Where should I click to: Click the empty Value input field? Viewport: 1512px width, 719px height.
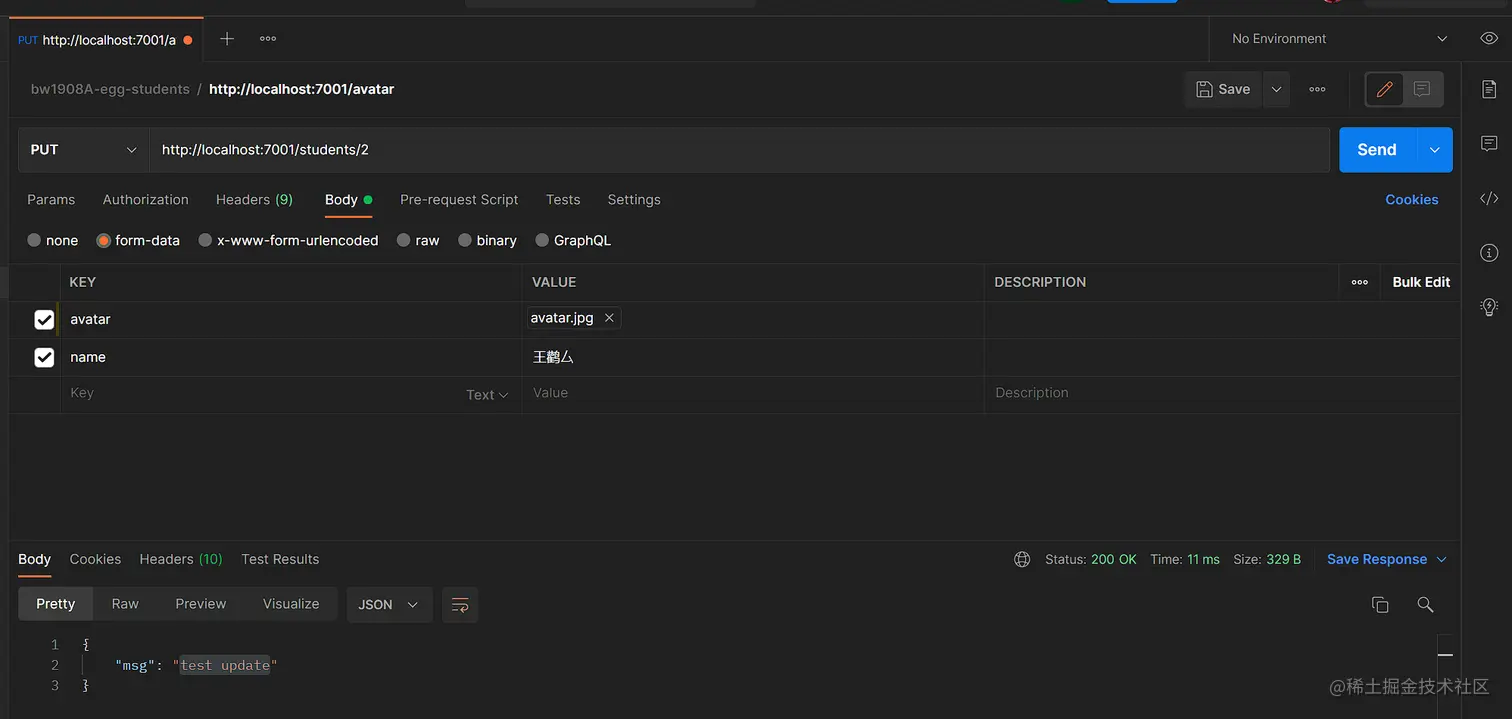pos(753,394)
